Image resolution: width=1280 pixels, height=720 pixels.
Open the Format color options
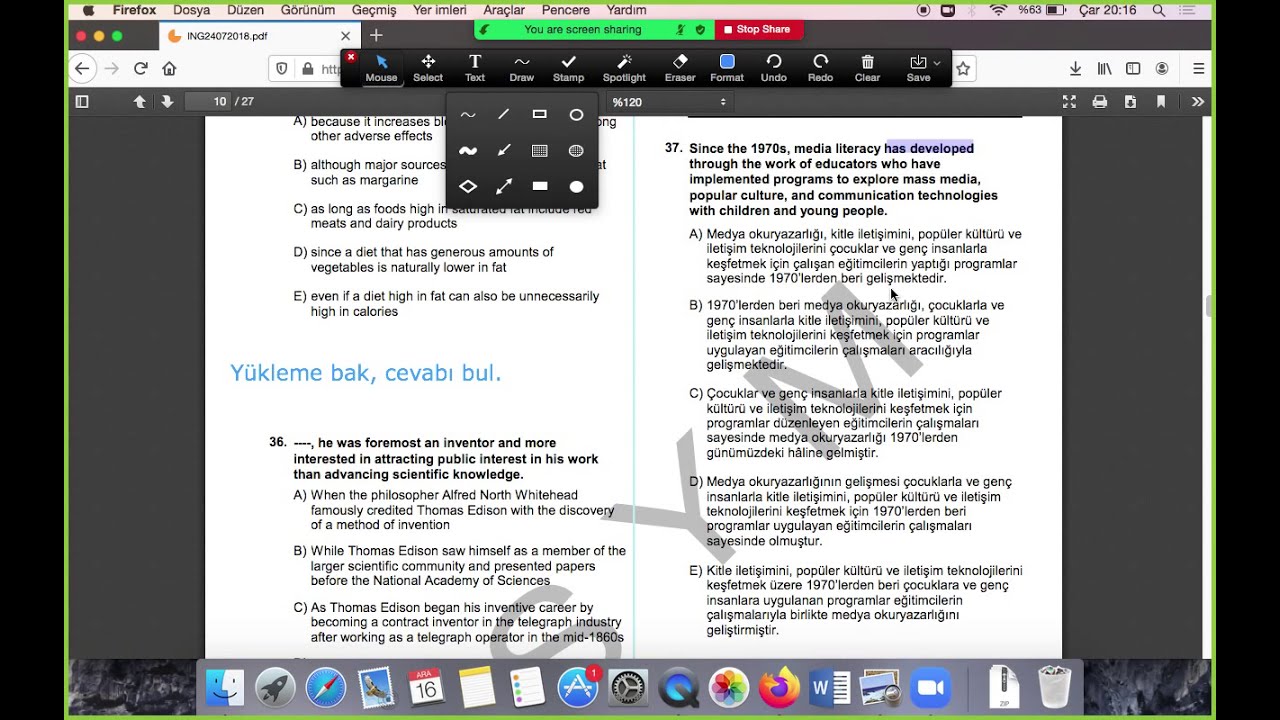(x=727, y=68)
